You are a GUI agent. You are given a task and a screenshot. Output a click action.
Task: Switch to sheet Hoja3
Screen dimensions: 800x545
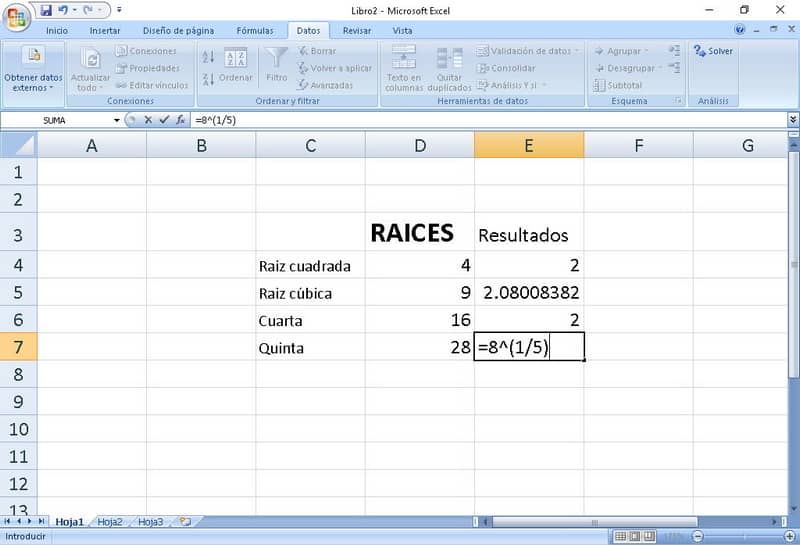pyautogui.click(x=151, y=522)
